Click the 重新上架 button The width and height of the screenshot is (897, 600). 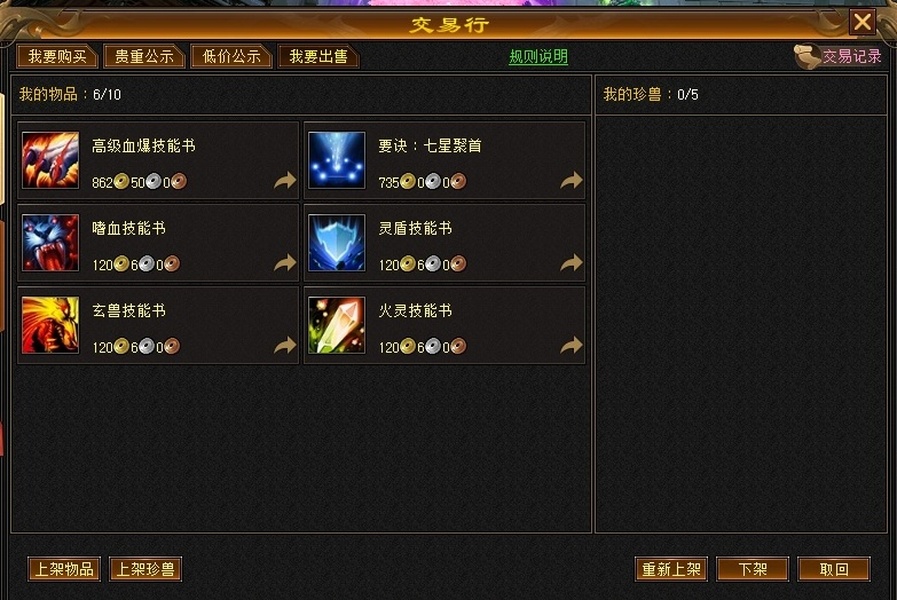671,569
